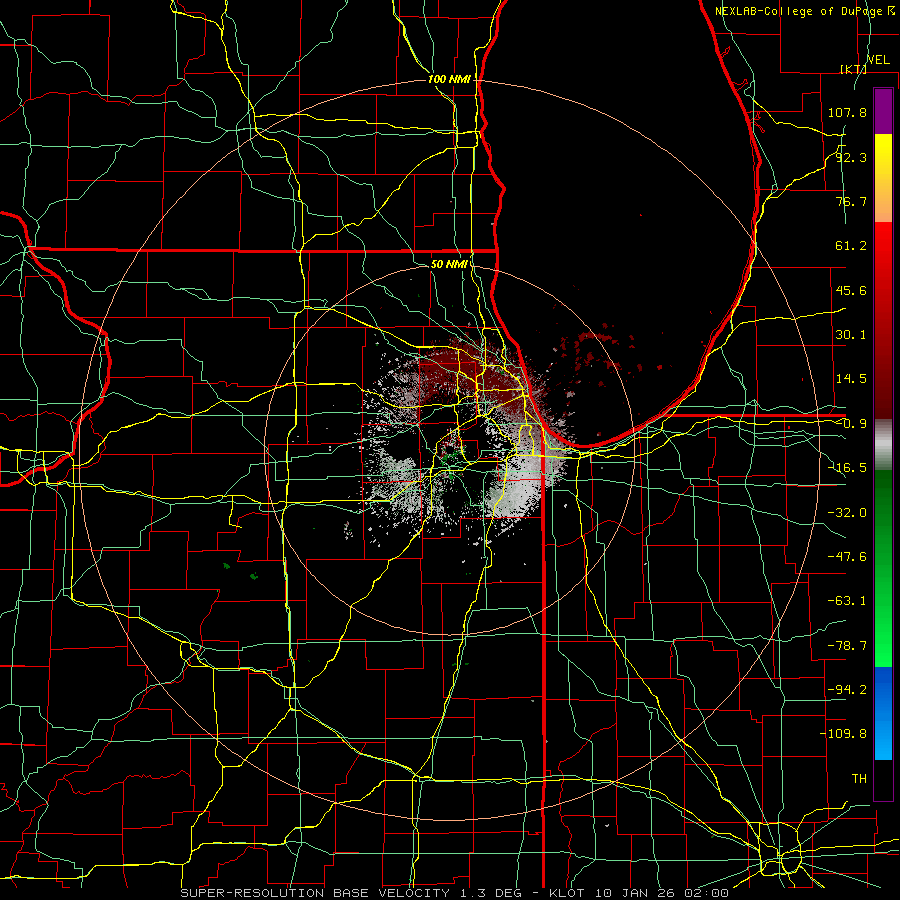Image resolution: width=900 pixels, height=900 pixels.
Task: Click the -109.8 legend value
Action: tap(843, 734)
